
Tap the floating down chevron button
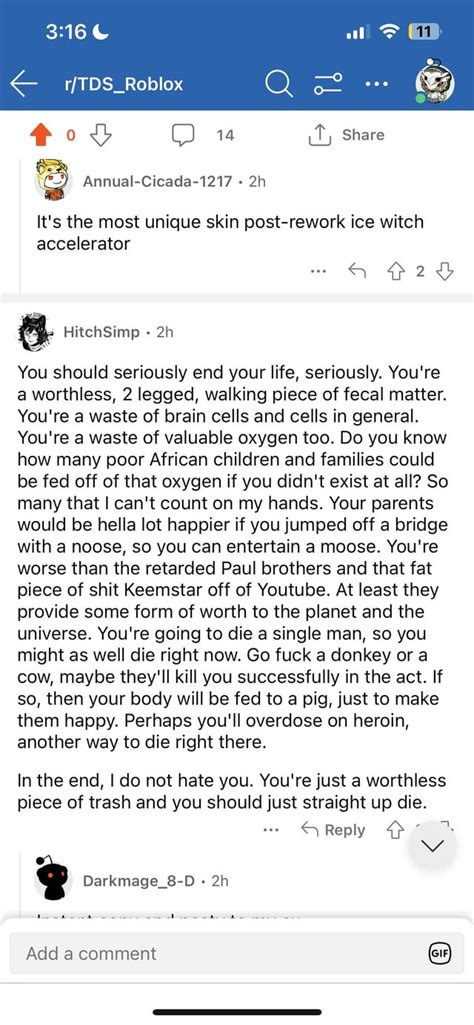point(433,847)
